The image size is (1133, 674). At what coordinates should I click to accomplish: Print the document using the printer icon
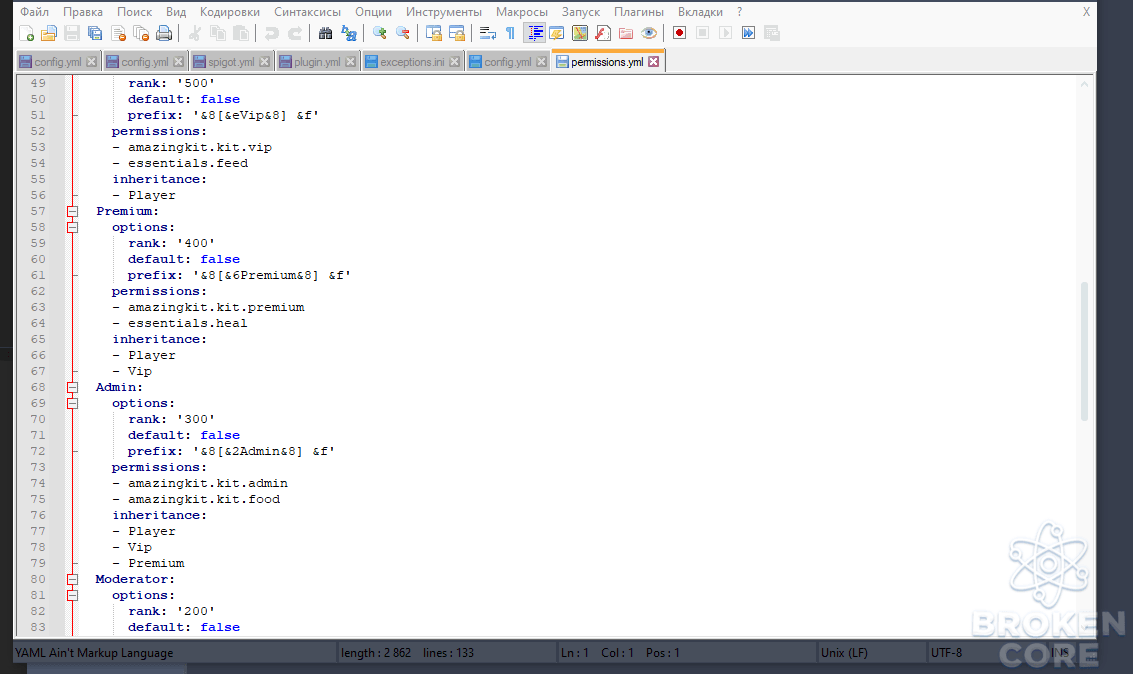tap(165, 33)
